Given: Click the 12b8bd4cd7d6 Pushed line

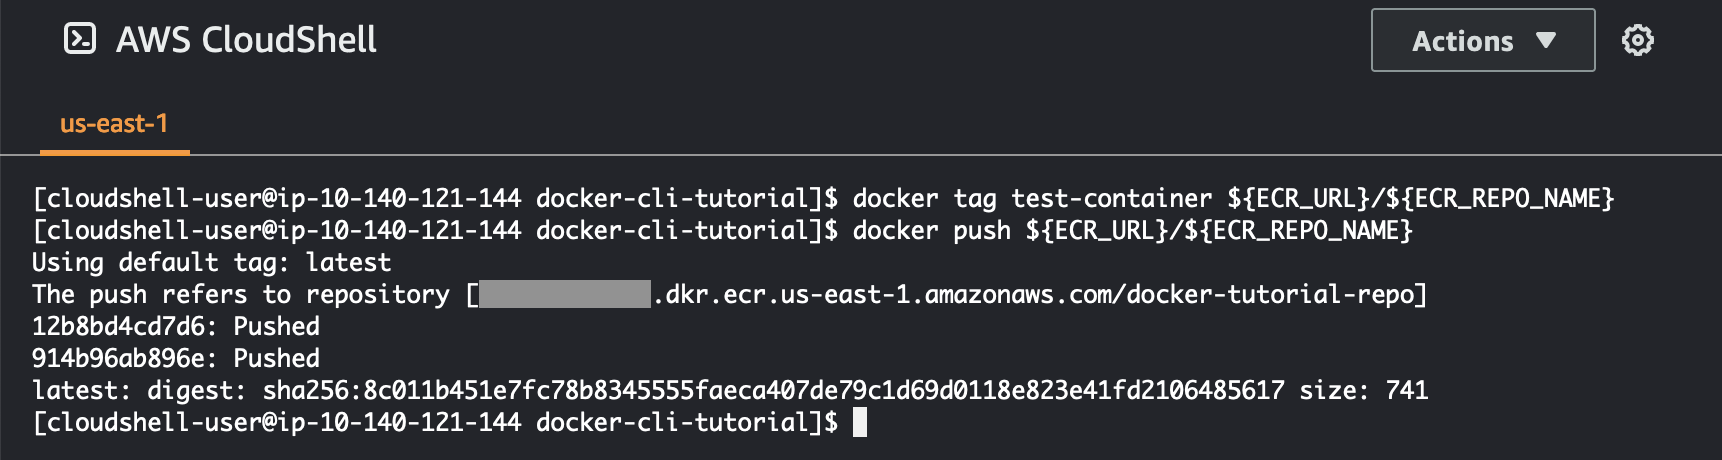Looking at the screenshot, I should point(176,327).
